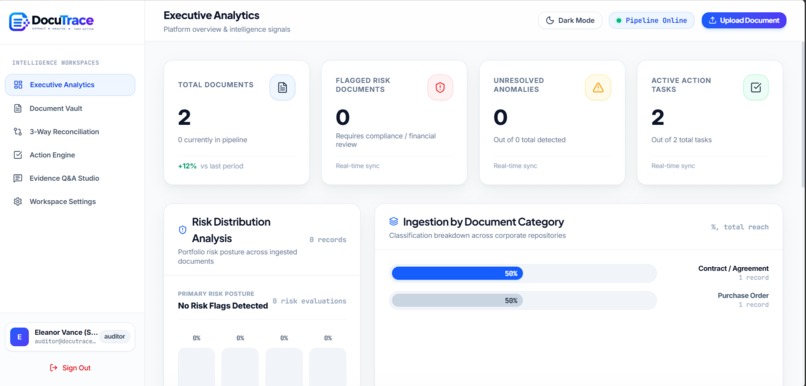Click the Executive Analytics grid icon in sidebar
The height and width of the screenshot is (386, 806).
point(18,85)
